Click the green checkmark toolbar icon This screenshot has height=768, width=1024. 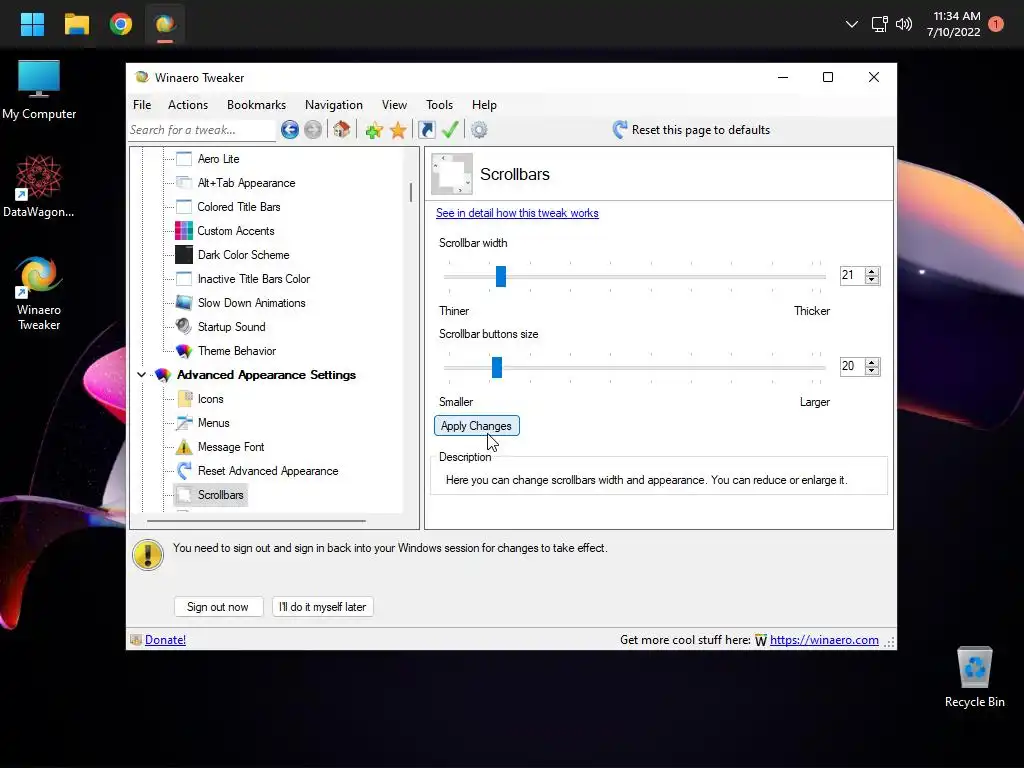tap(450, 129)
